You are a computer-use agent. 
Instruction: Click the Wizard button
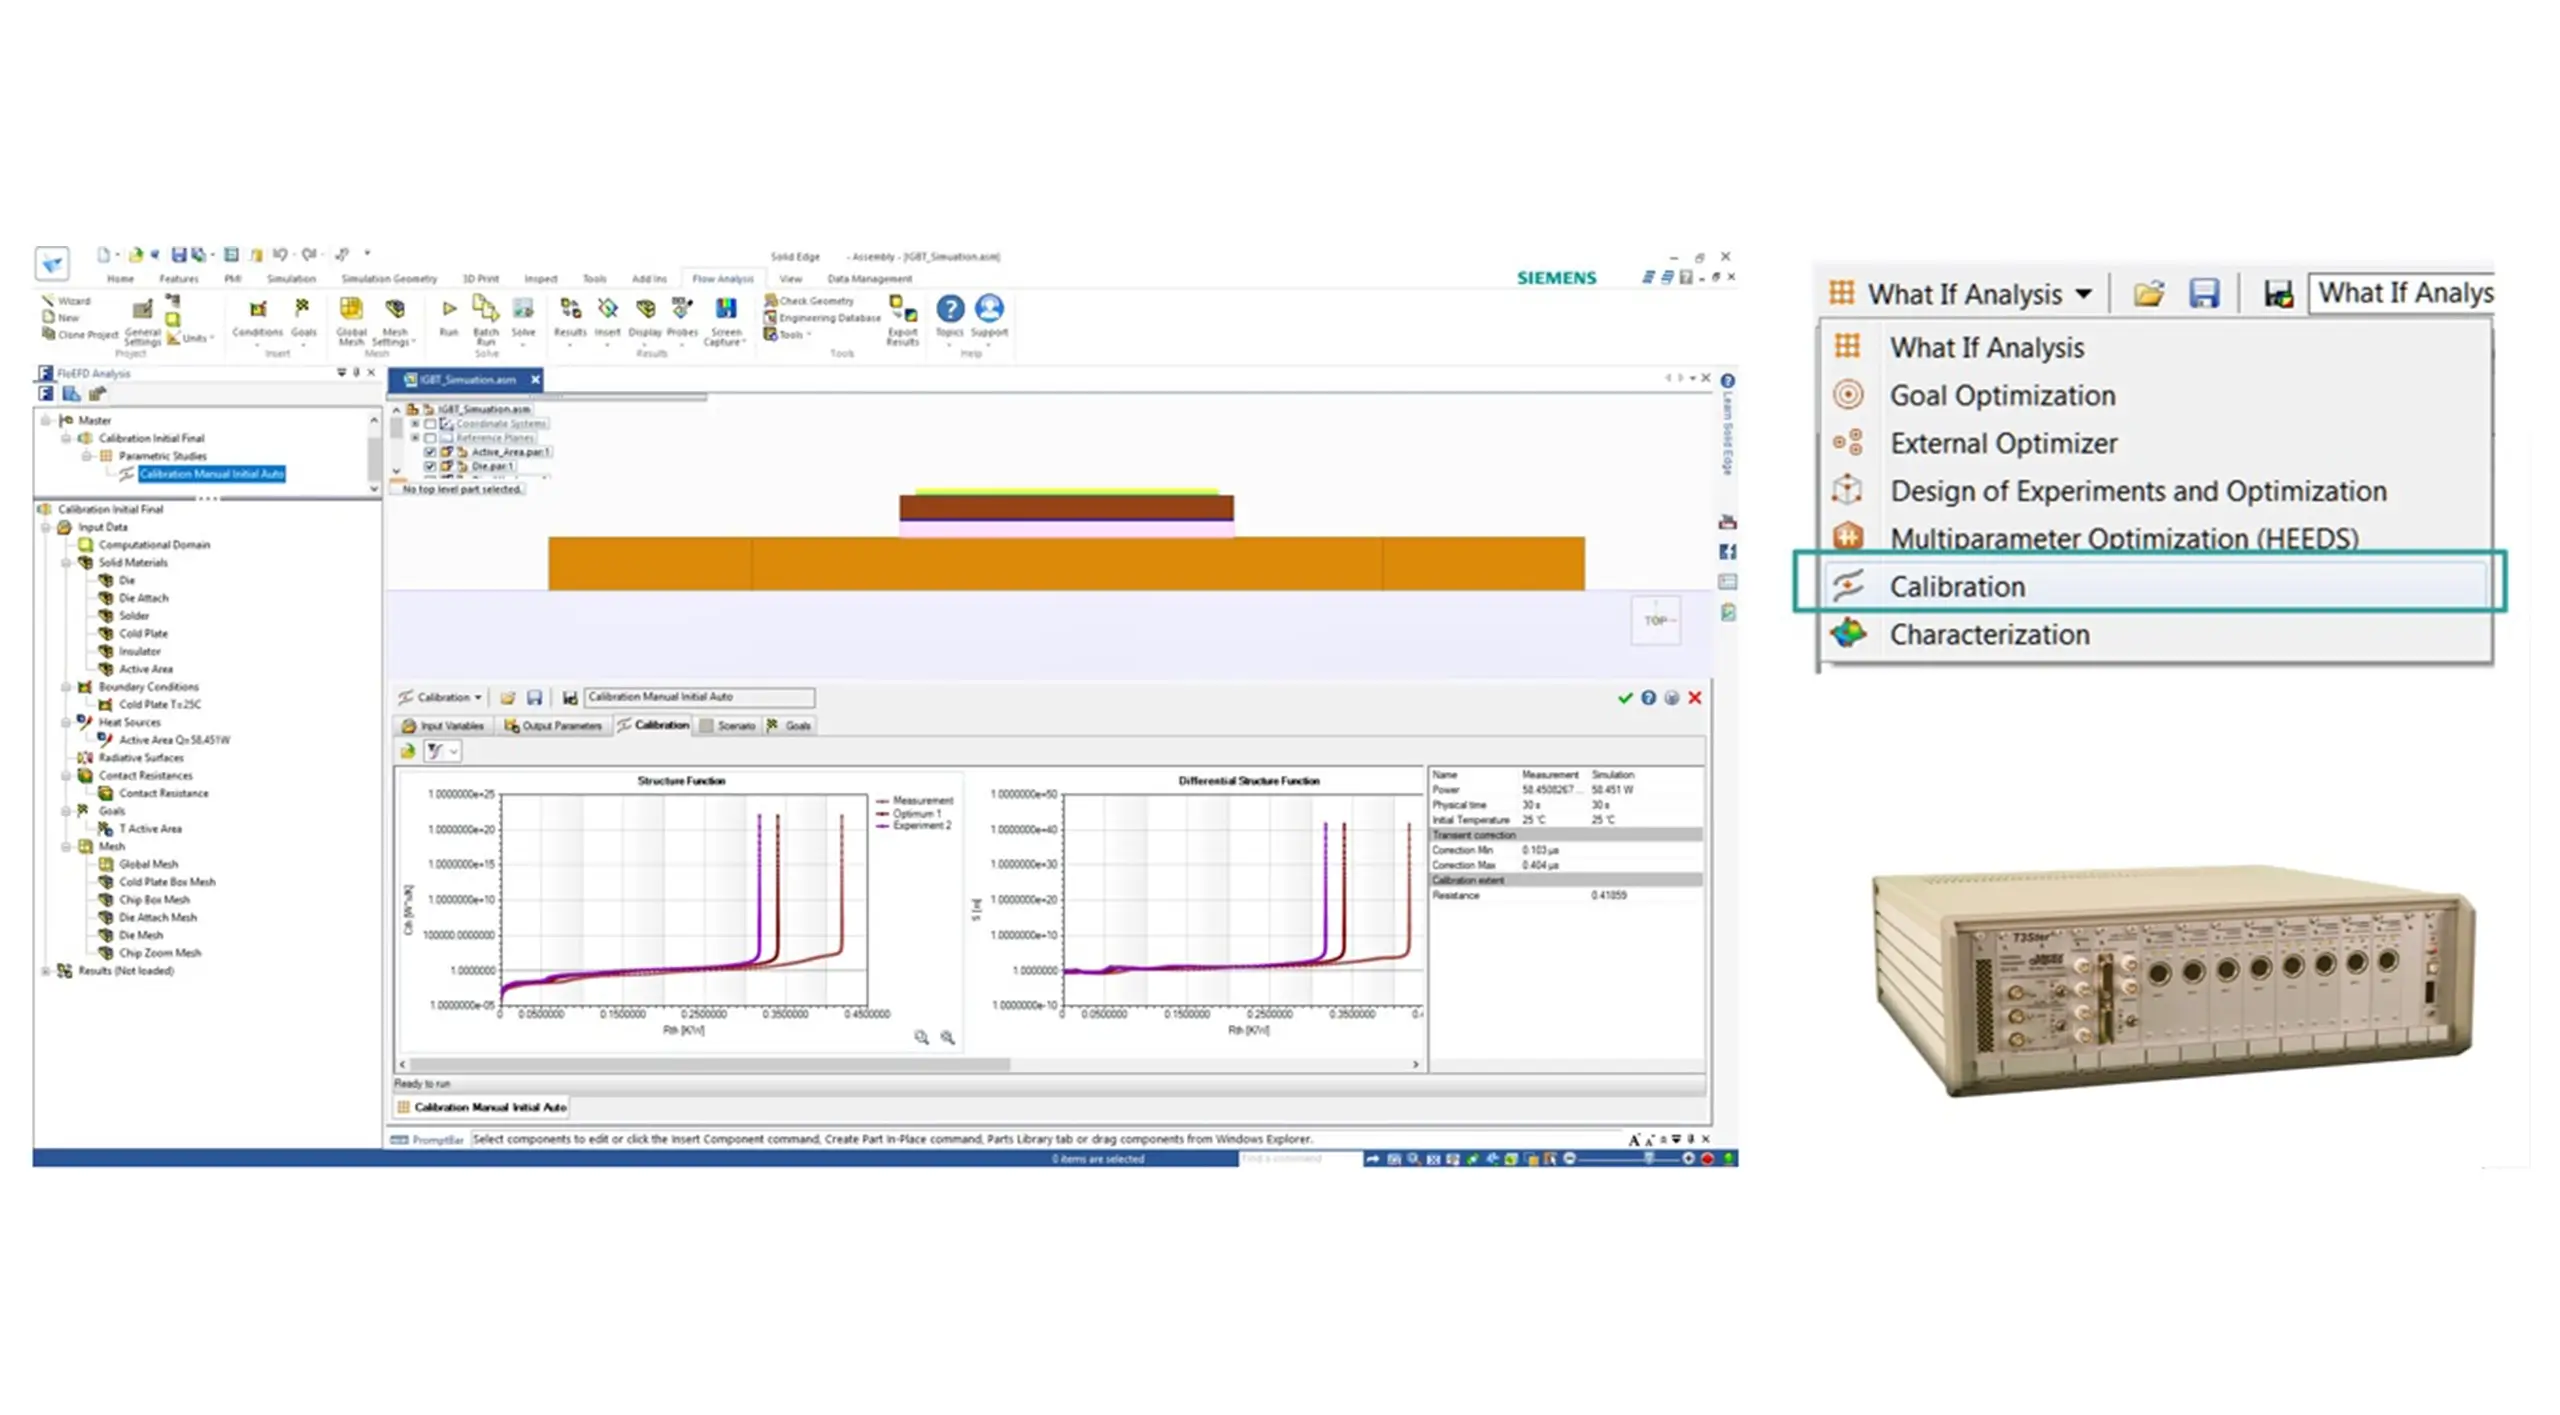pos(66,301)
